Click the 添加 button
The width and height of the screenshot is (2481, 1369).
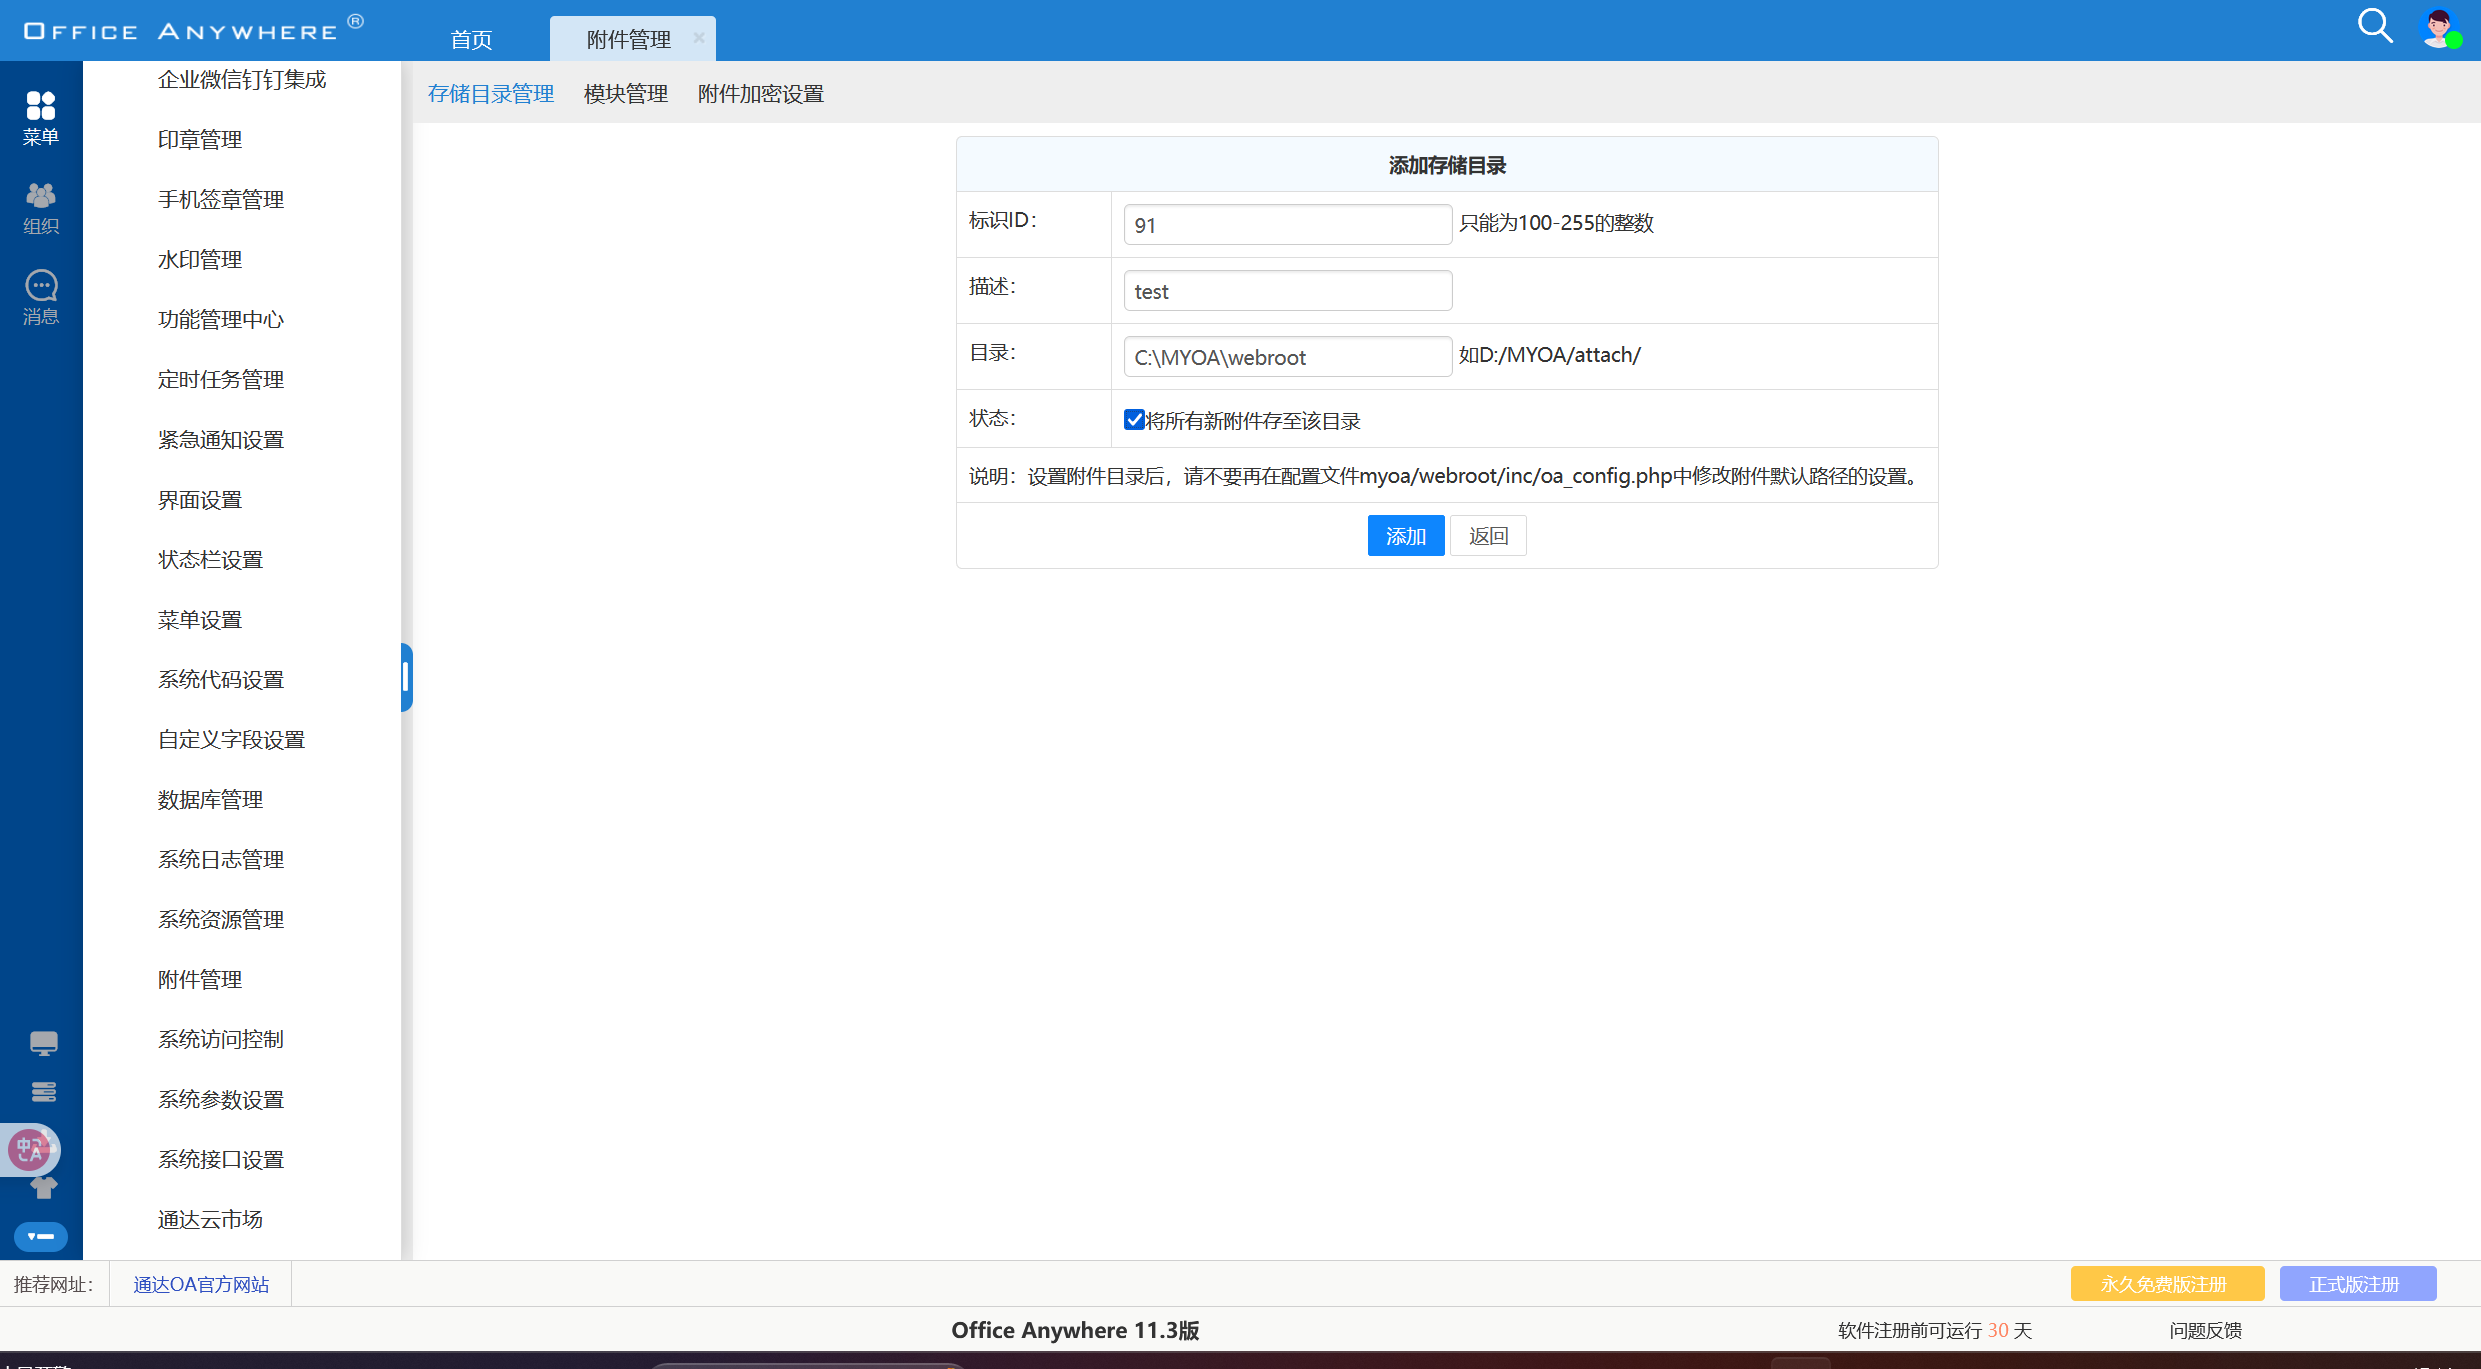click(1405, 536)
